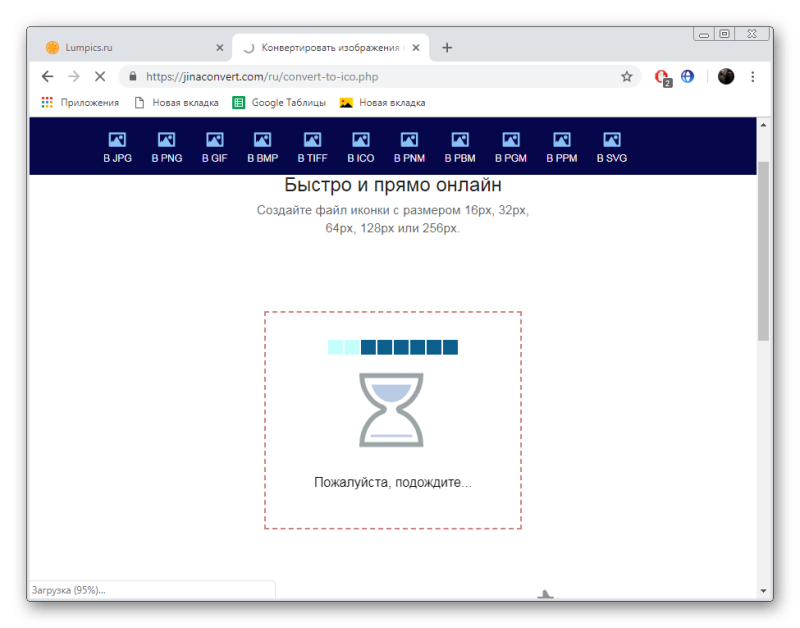The width and height of the screenshot is (800, 628).
Task: Stop page loading with the X button
Action: click(x=100, y=77)
